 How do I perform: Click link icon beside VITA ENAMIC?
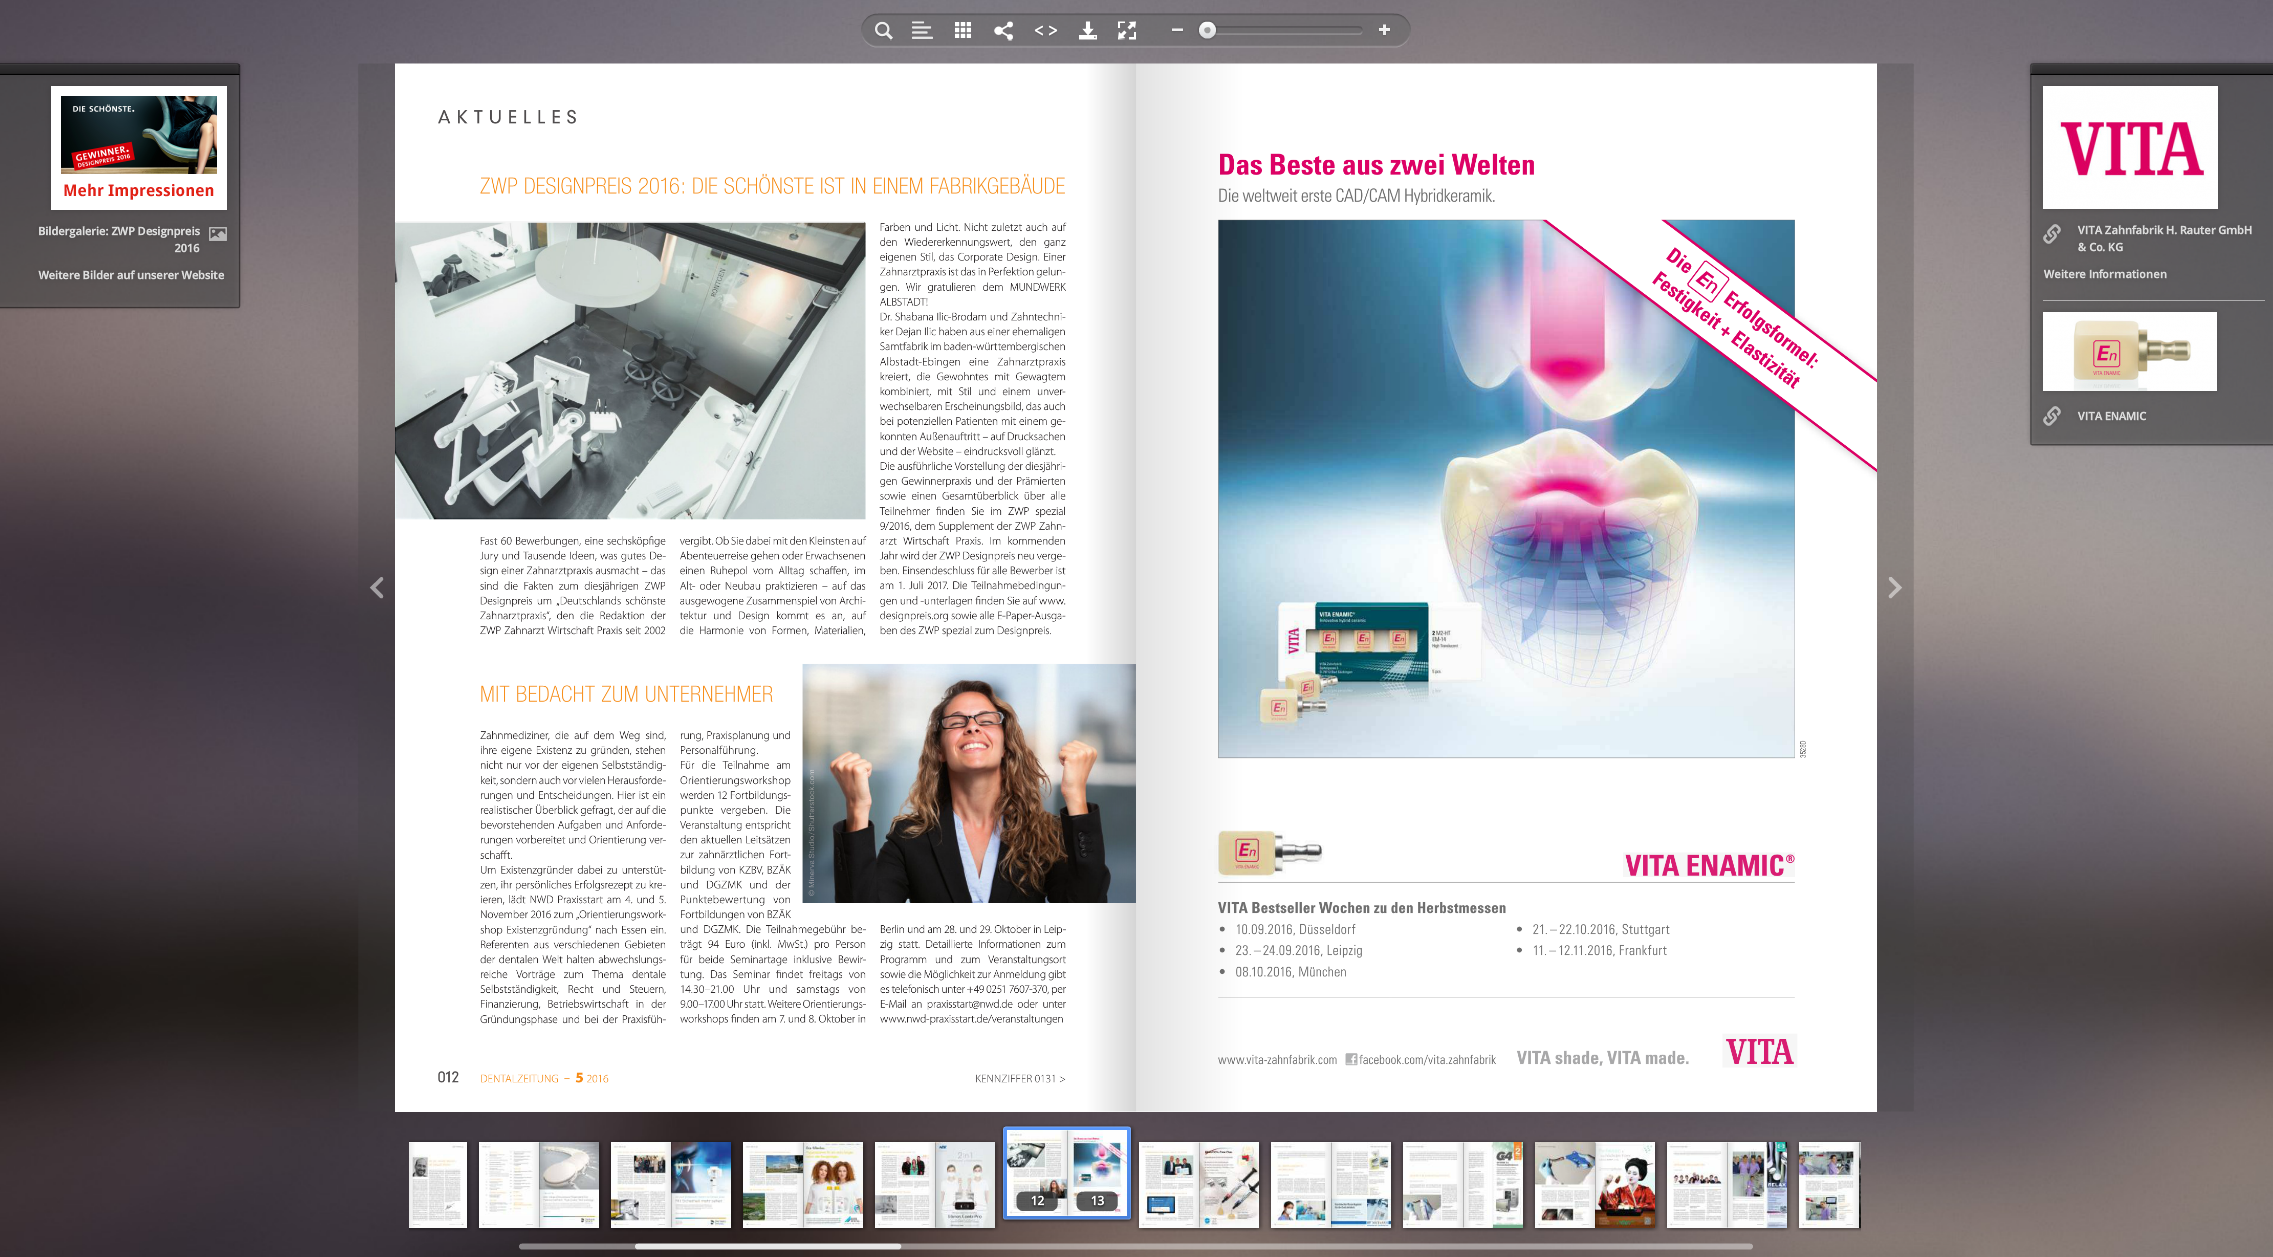click(x=2052, y=416)
